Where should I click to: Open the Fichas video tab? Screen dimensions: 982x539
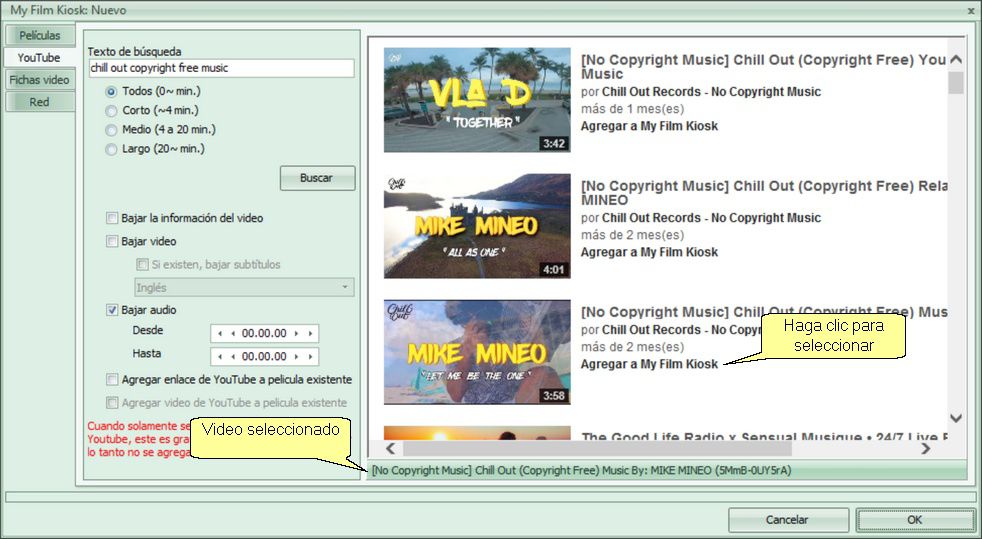click(39, 80)
